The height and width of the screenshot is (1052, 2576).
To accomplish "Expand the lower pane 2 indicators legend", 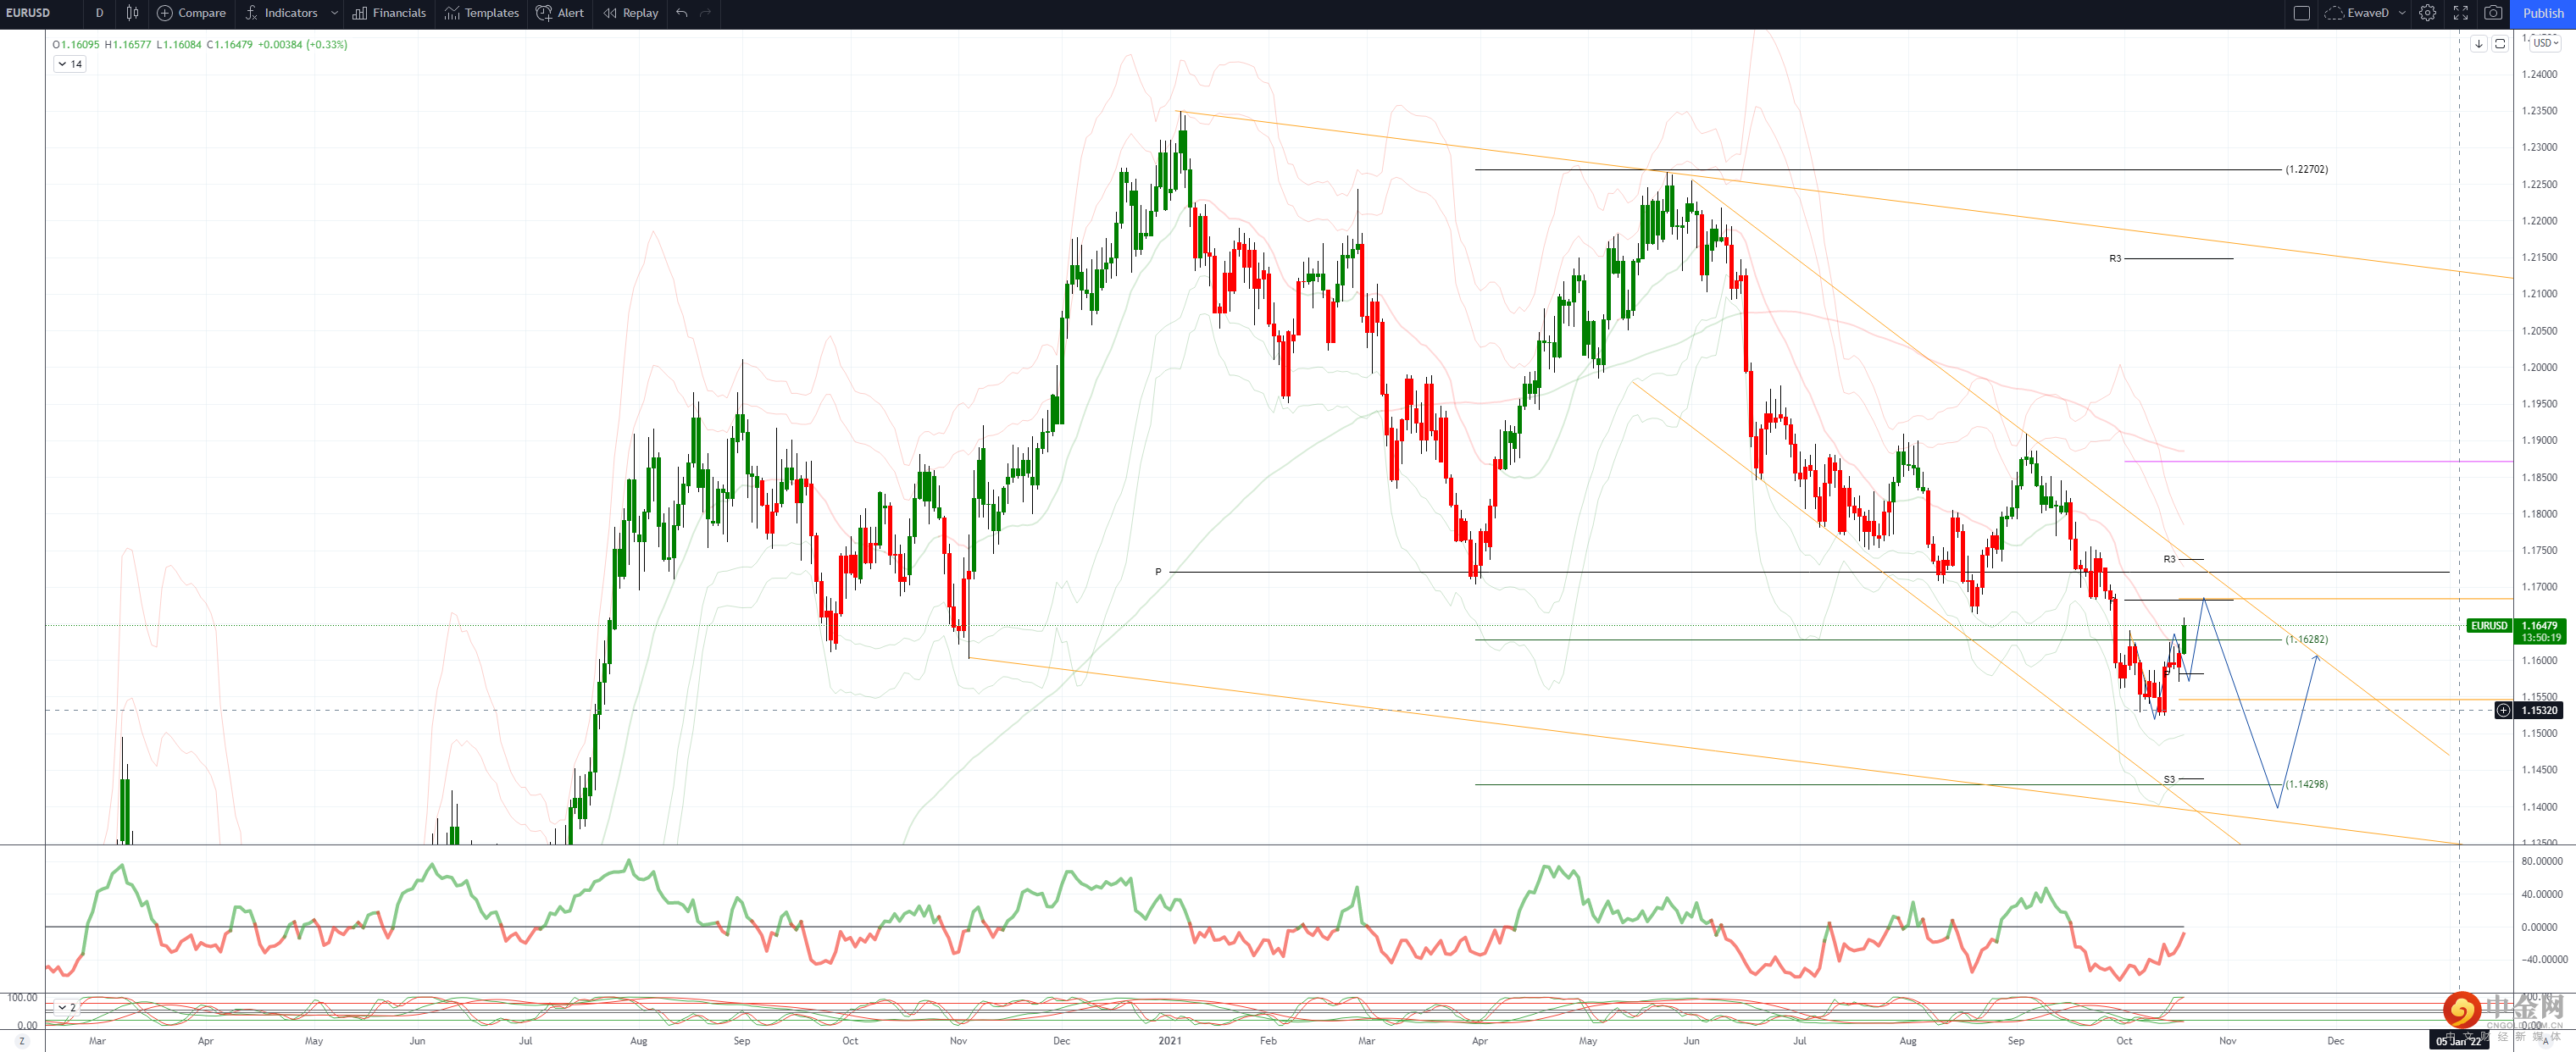I will coord(66,1007).
